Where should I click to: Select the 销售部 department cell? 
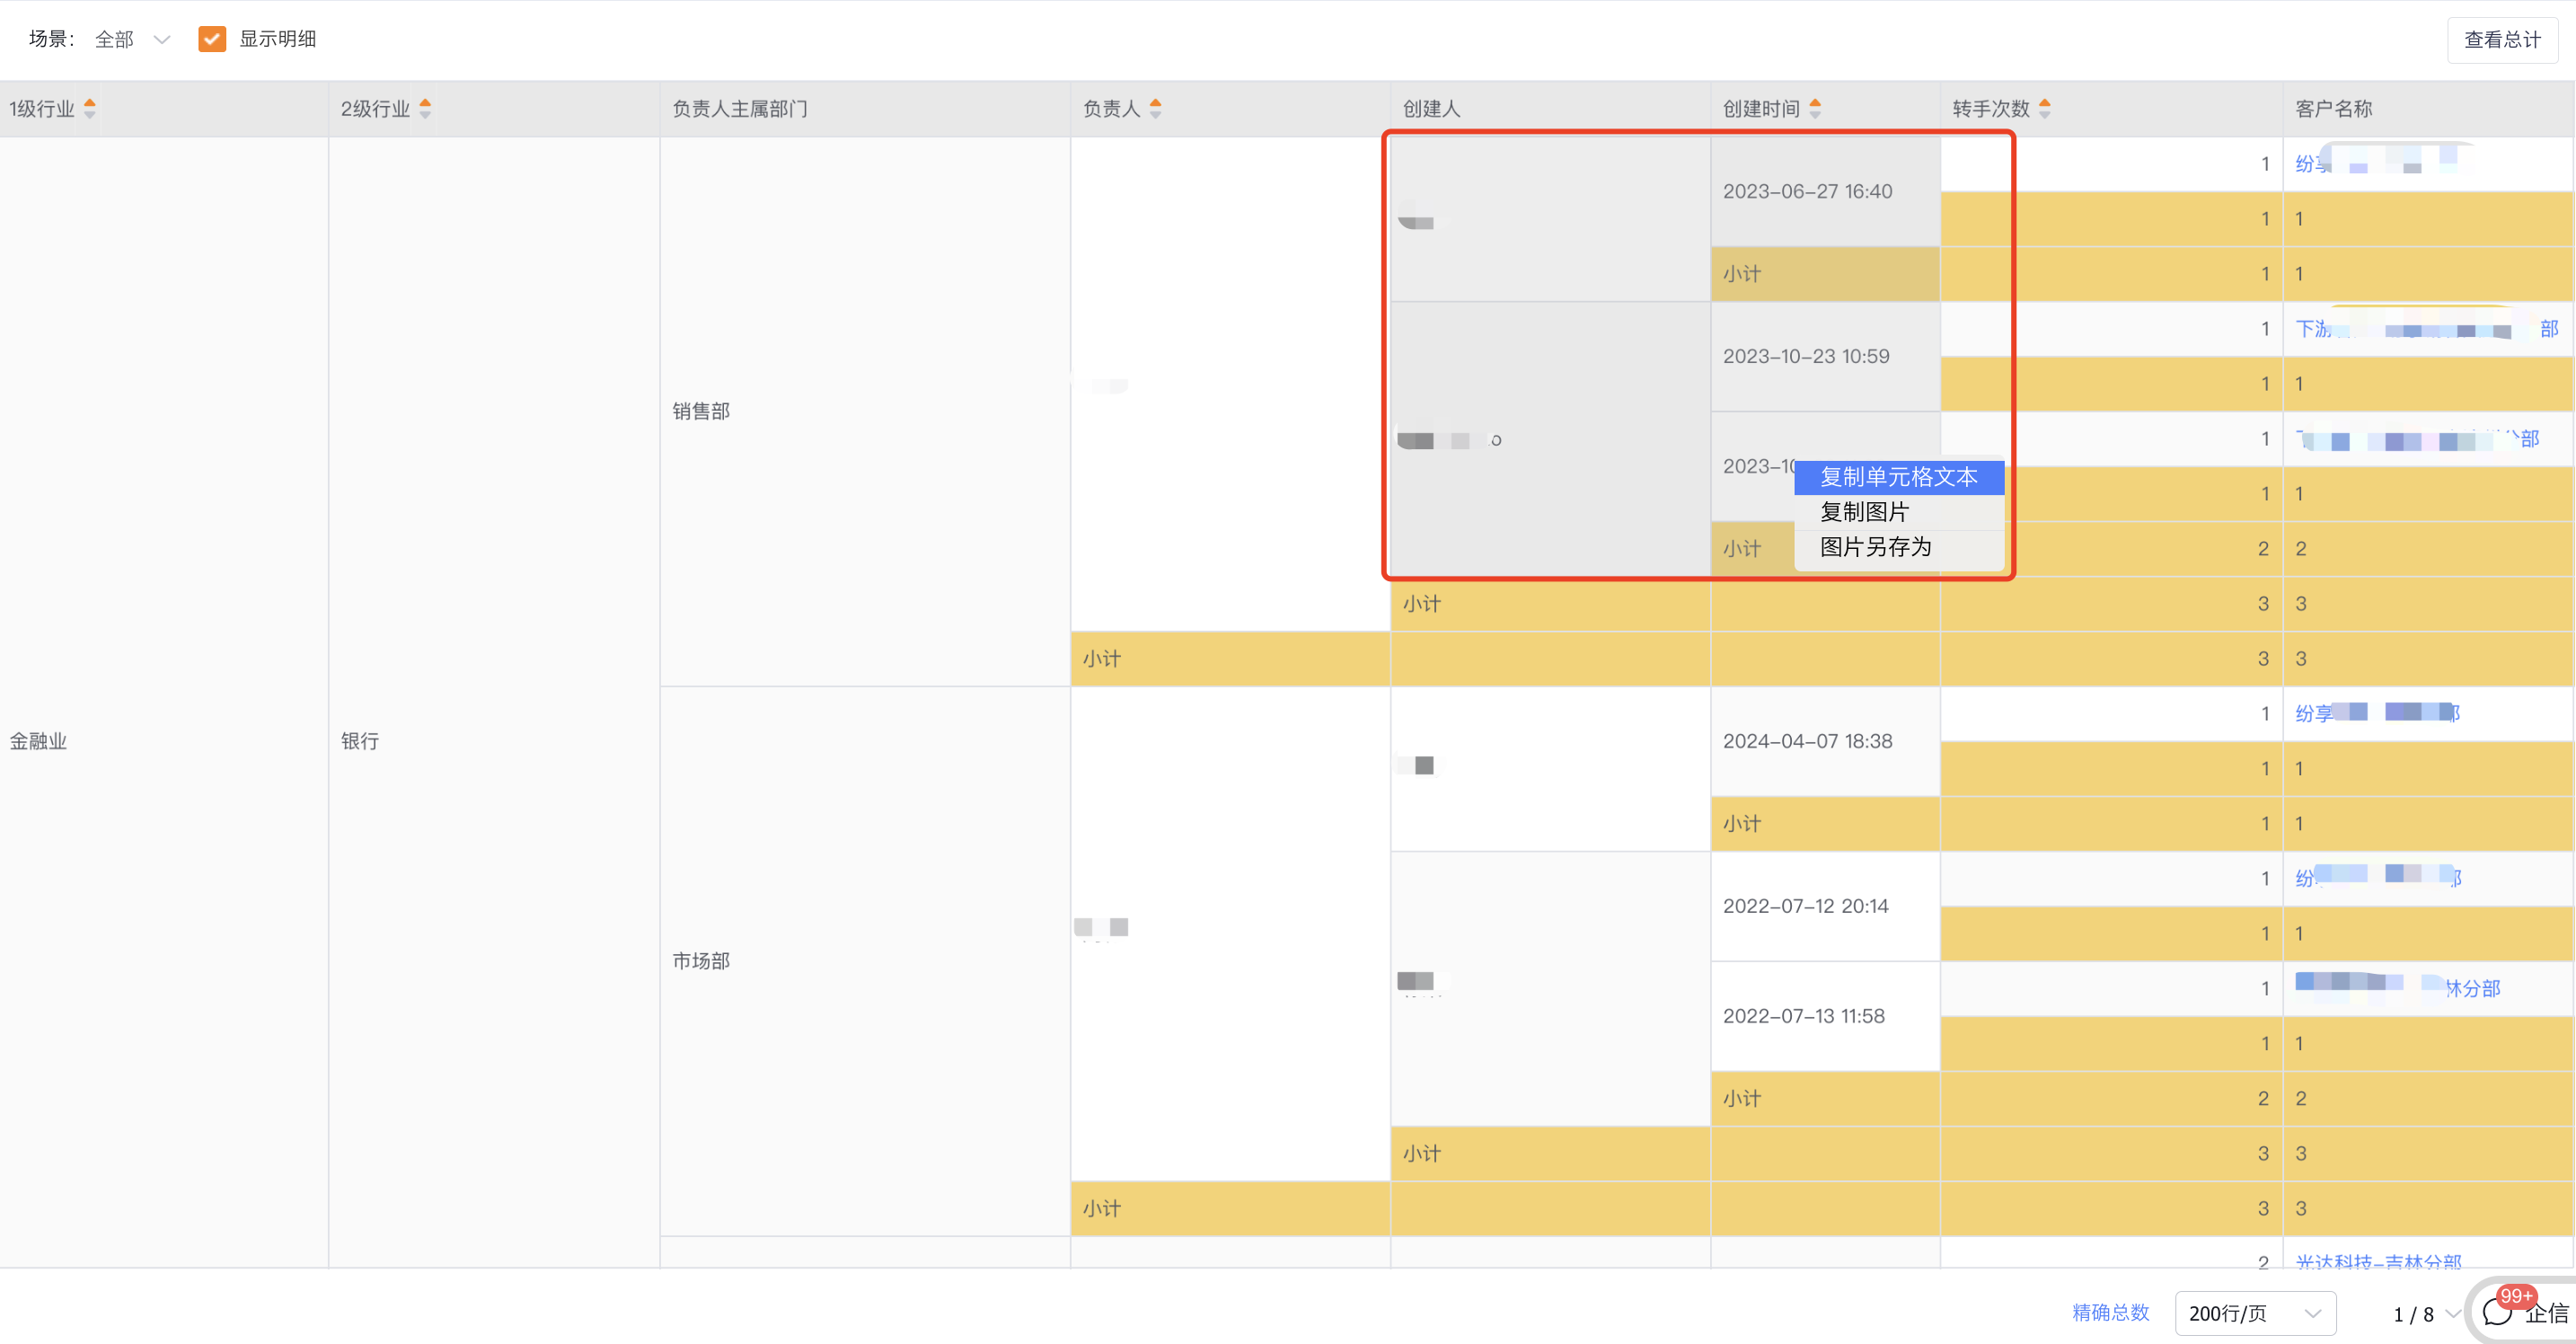click(701, 411)
